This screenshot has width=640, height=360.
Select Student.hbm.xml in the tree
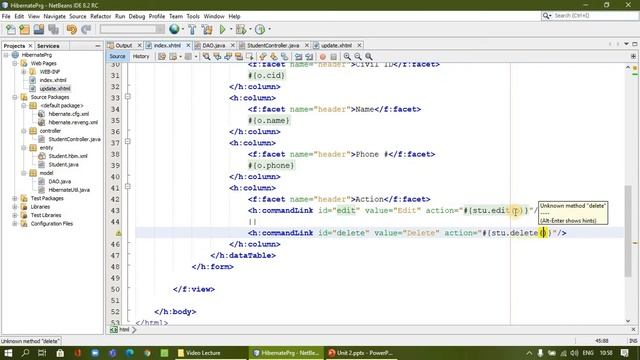[x=68, y=156]
